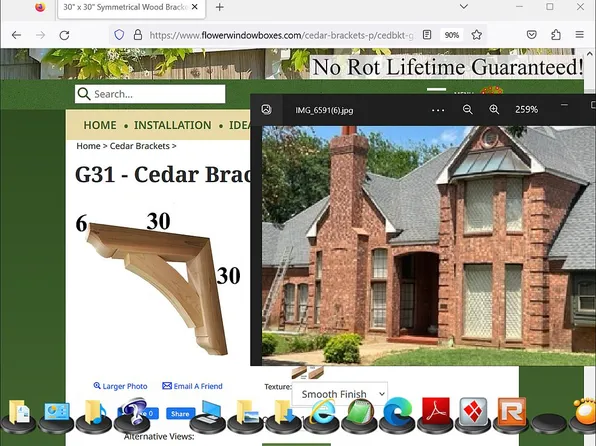Open the INSTALLATION navigation item
Screen dimensions: 596x446
pos(172,125)
